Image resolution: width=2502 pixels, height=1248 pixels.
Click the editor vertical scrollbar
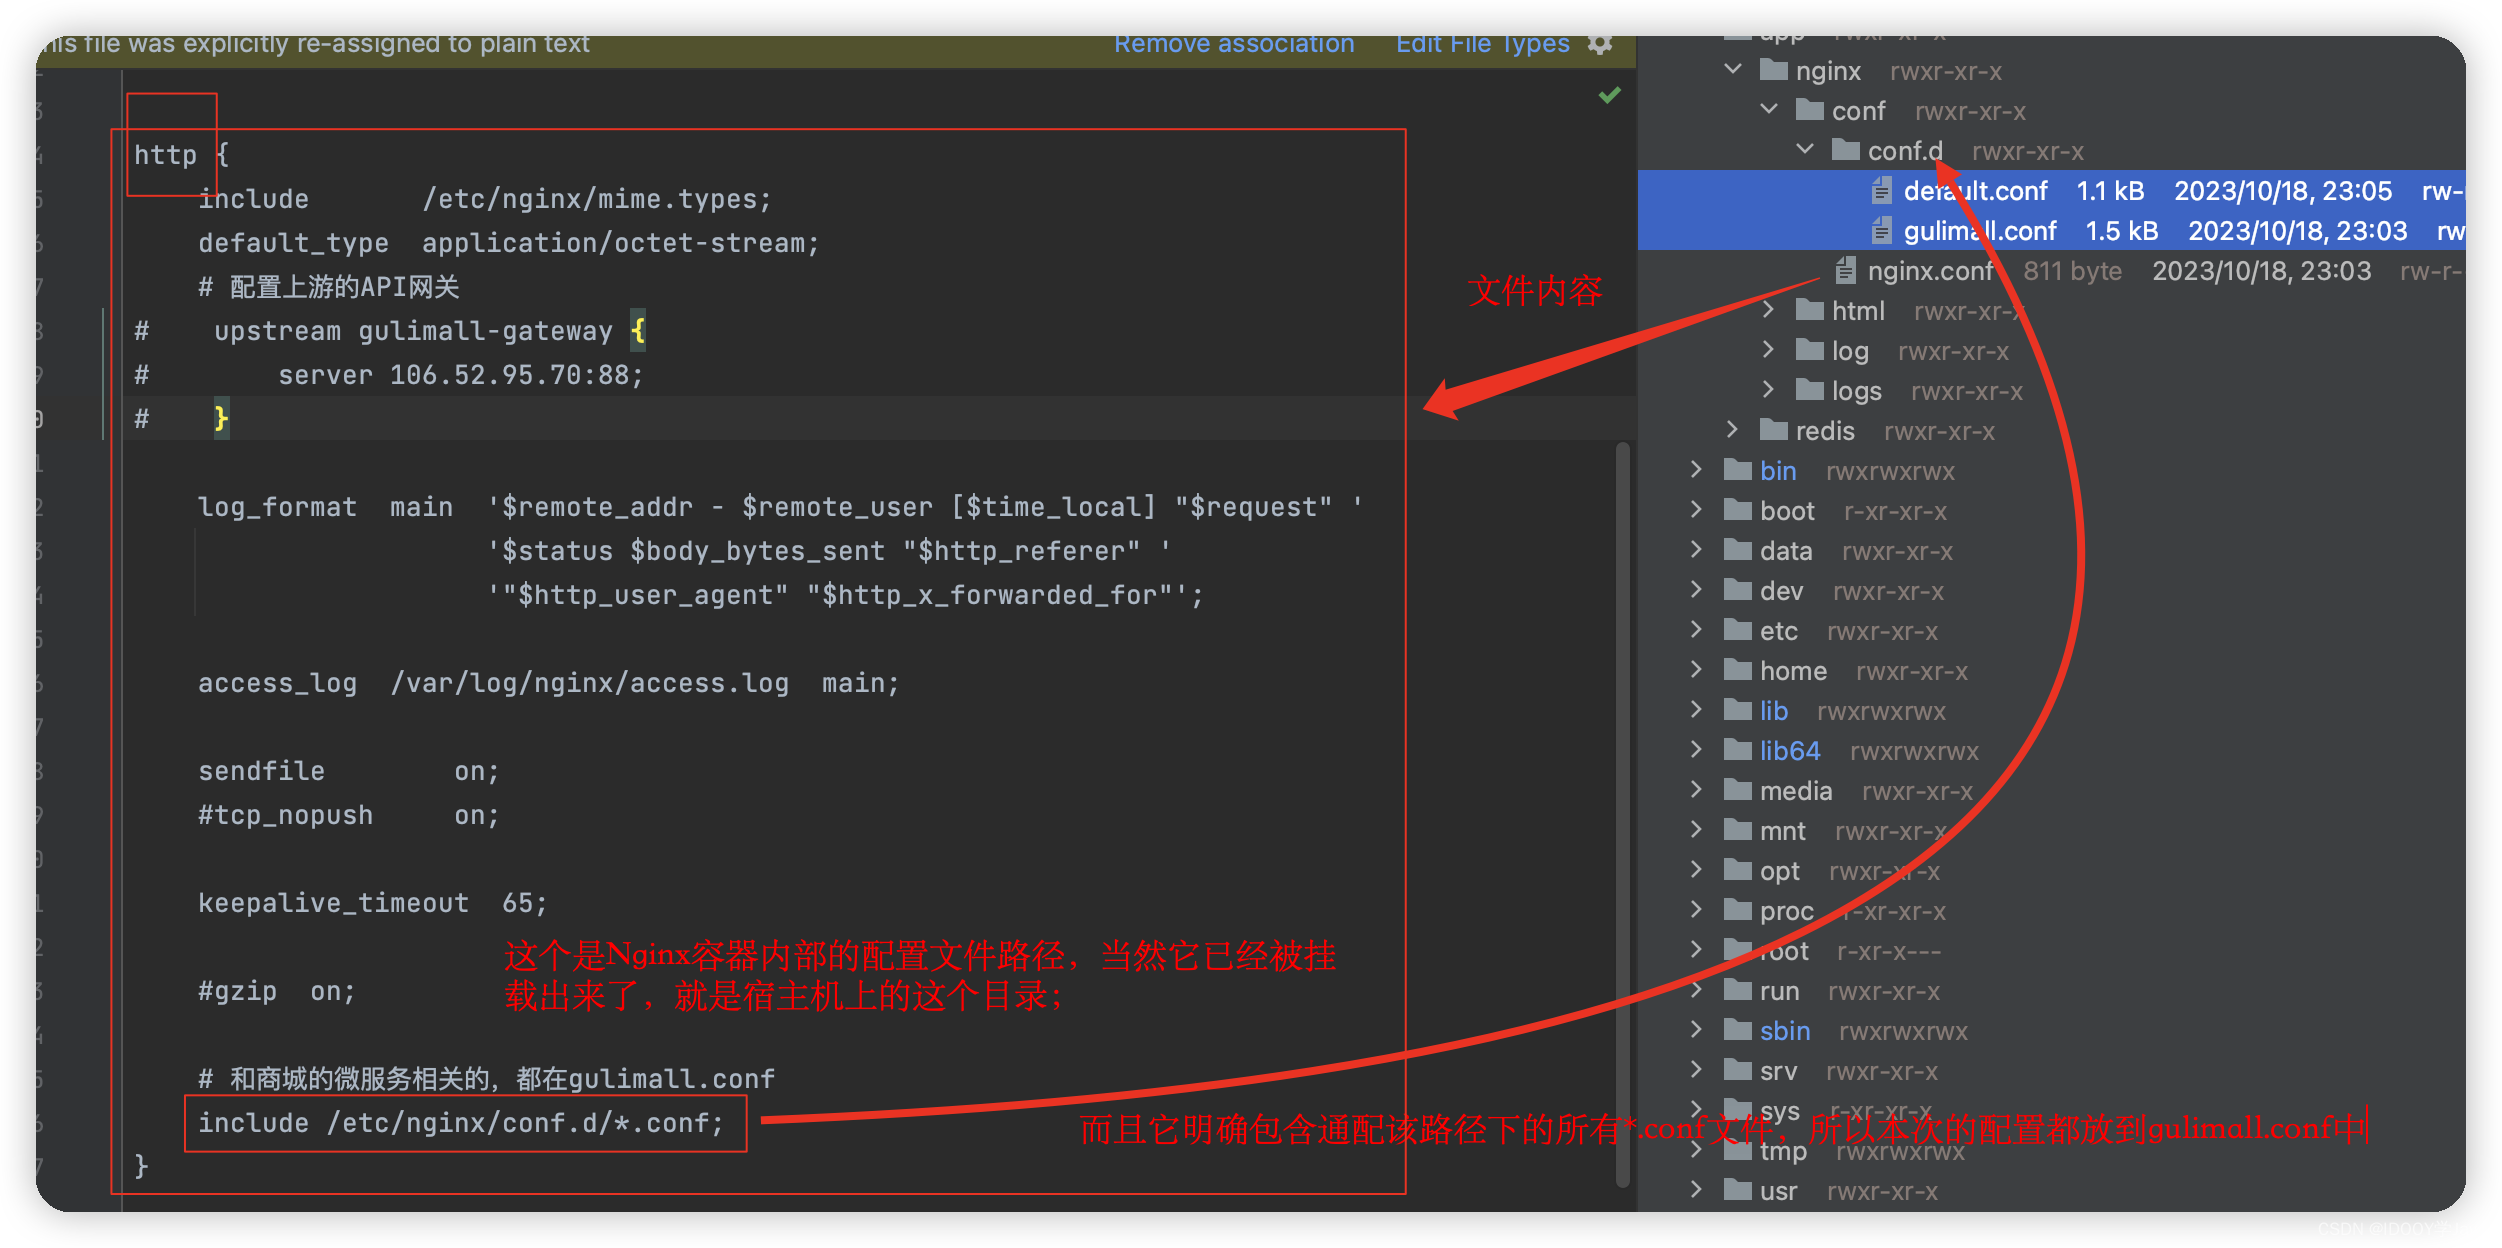tap(1623, 815)
